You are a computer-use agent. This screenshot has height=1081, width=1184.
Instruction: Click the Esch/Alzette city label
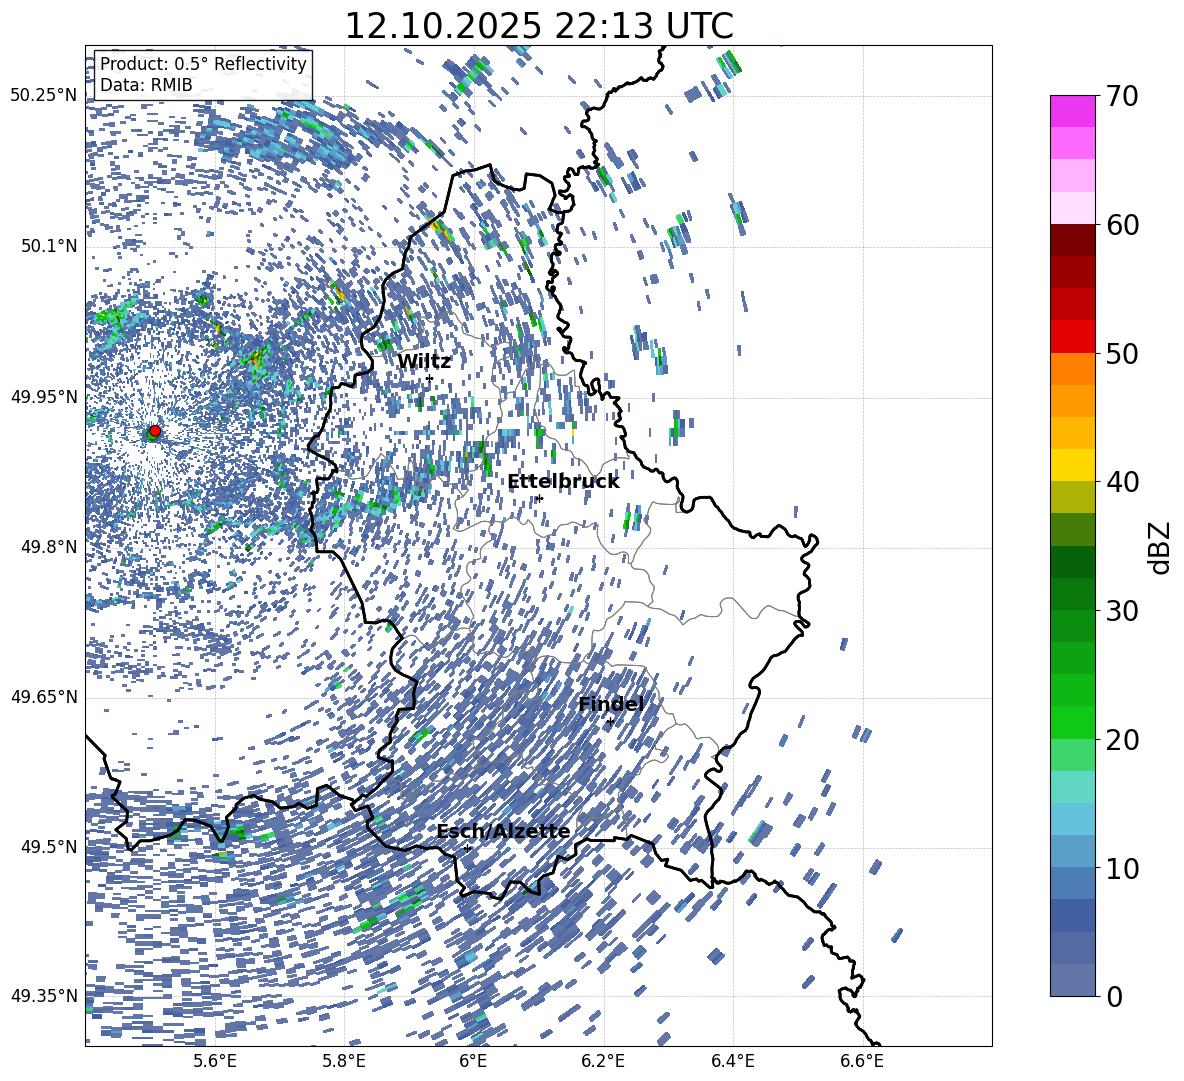[x=504, y=831]
